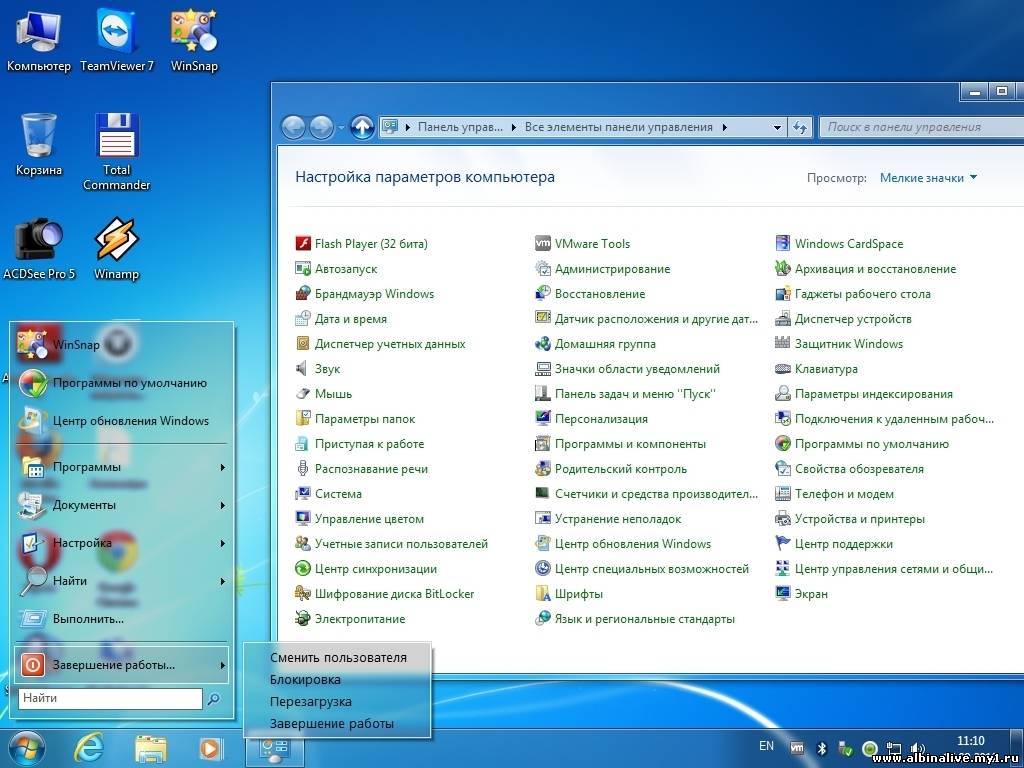Open Internet Explorer from the taskbar
The width and height of the screenshot is (1024, 768).
coord(89,747)
